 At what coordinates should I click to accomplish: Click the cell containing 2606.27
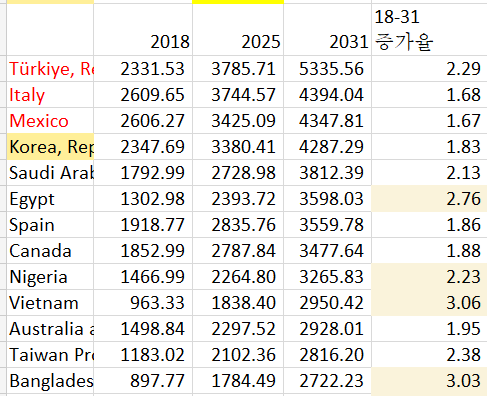143,121
